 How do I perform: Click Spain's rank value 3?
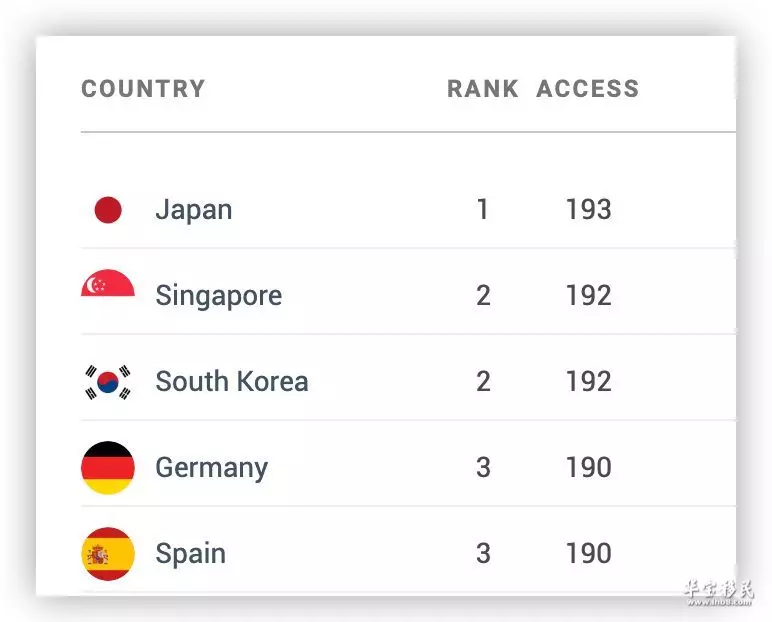pos(483,553)
